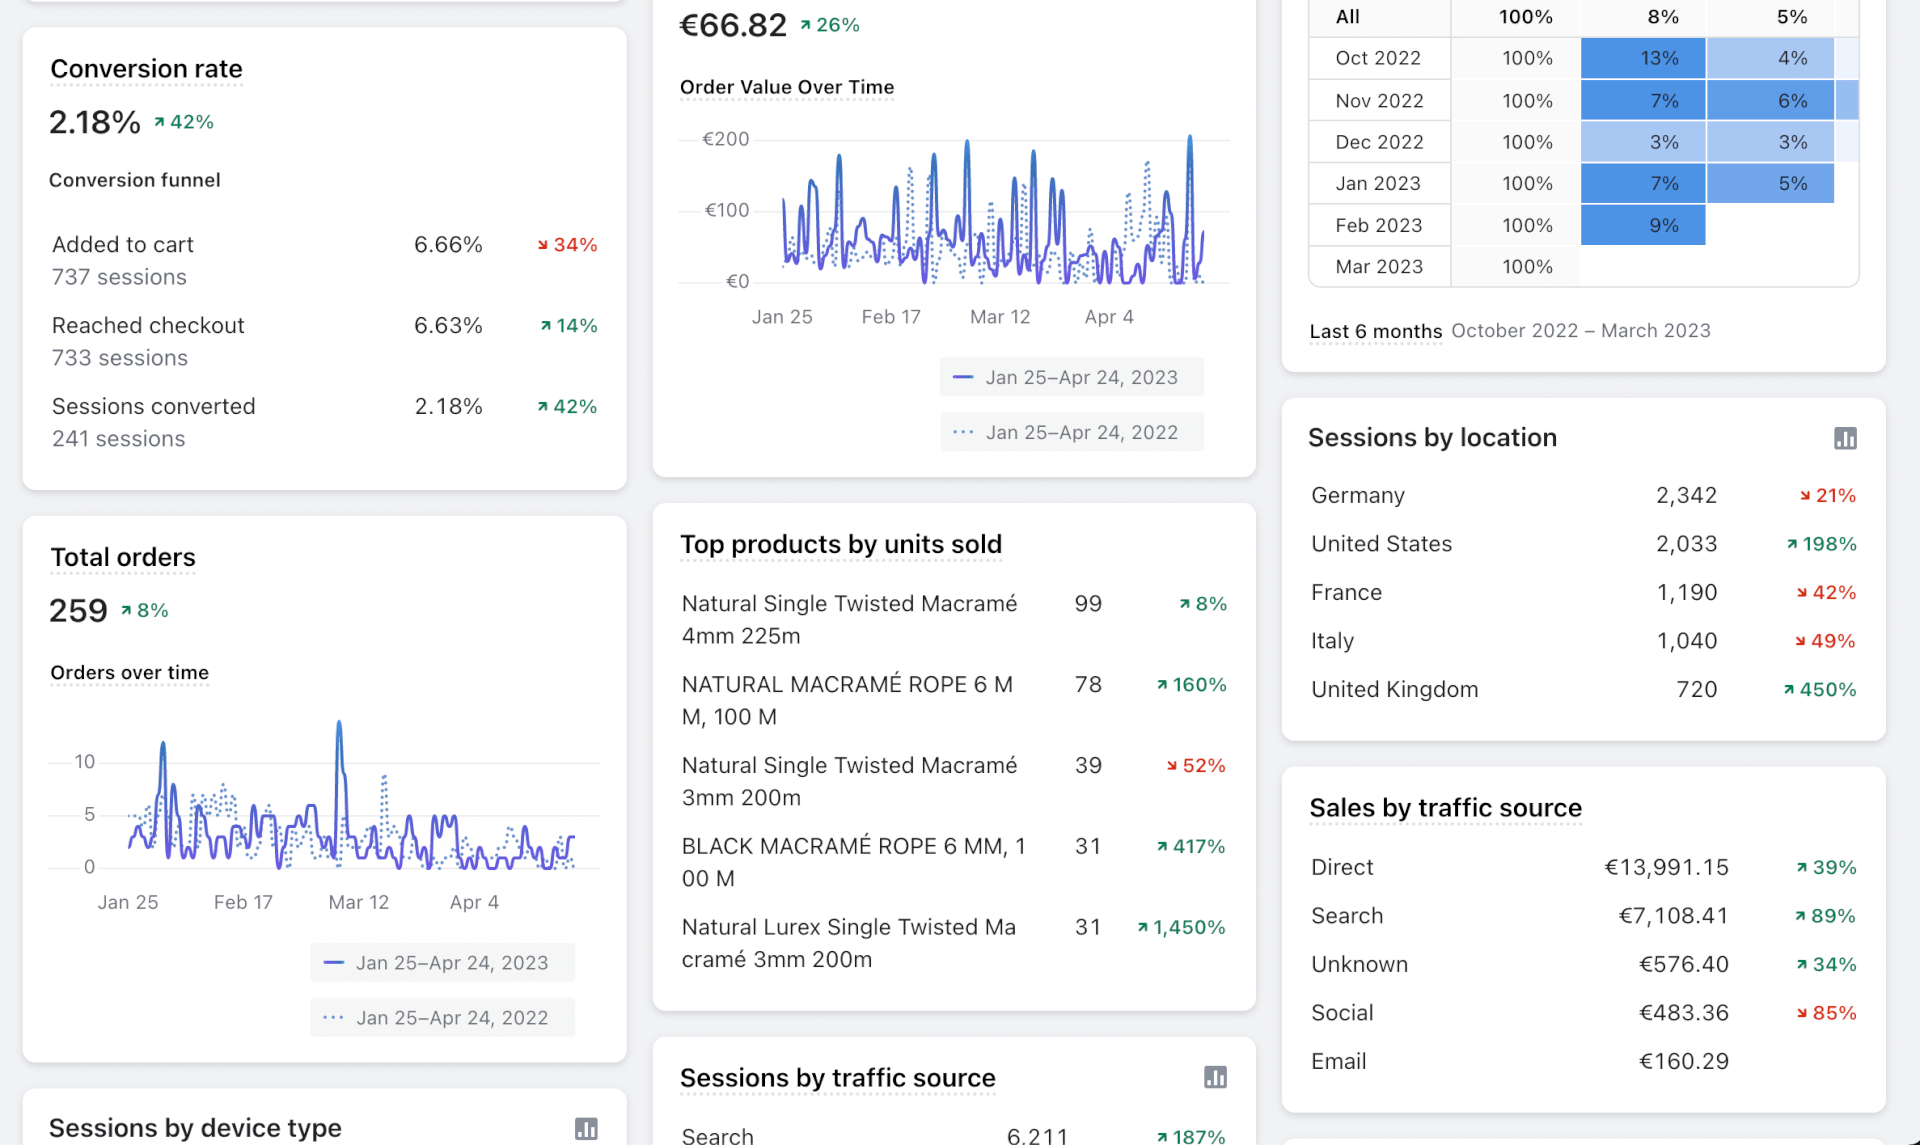The width and height of the screenshot is (1920, 1145).
Task: Select Oct 2022 cohort 13% cell
Action: pos(1643,58)
